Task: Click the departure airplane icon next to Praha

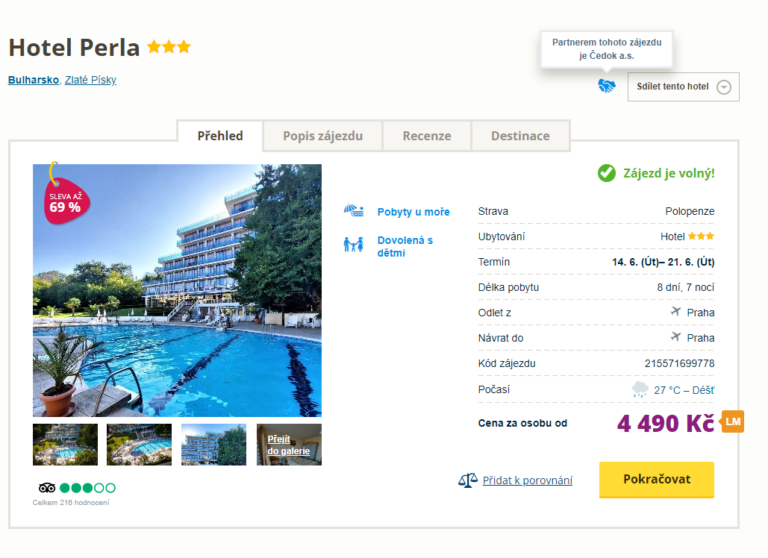Action: 676,312
